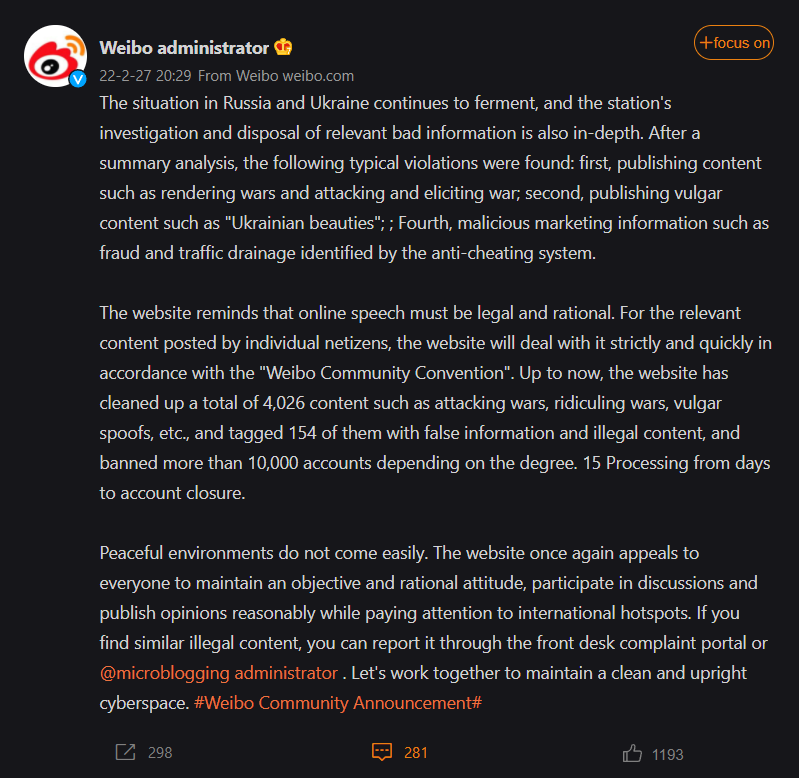Select the like count 1193

point(668,754)
